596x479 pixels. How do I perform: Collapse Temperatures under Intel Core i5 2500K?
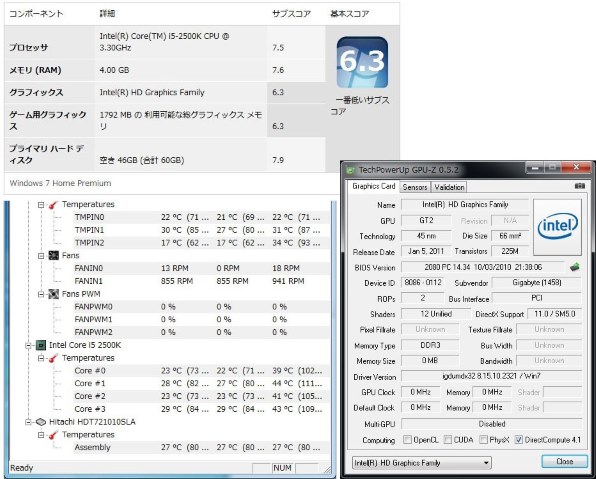click(41, 358)
